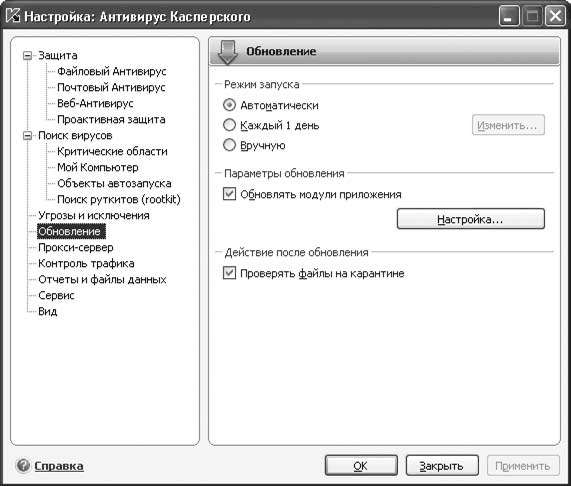This screenshot has width=571, height=486.
Task: Open the Вид appearance settings
Action: 48,311
